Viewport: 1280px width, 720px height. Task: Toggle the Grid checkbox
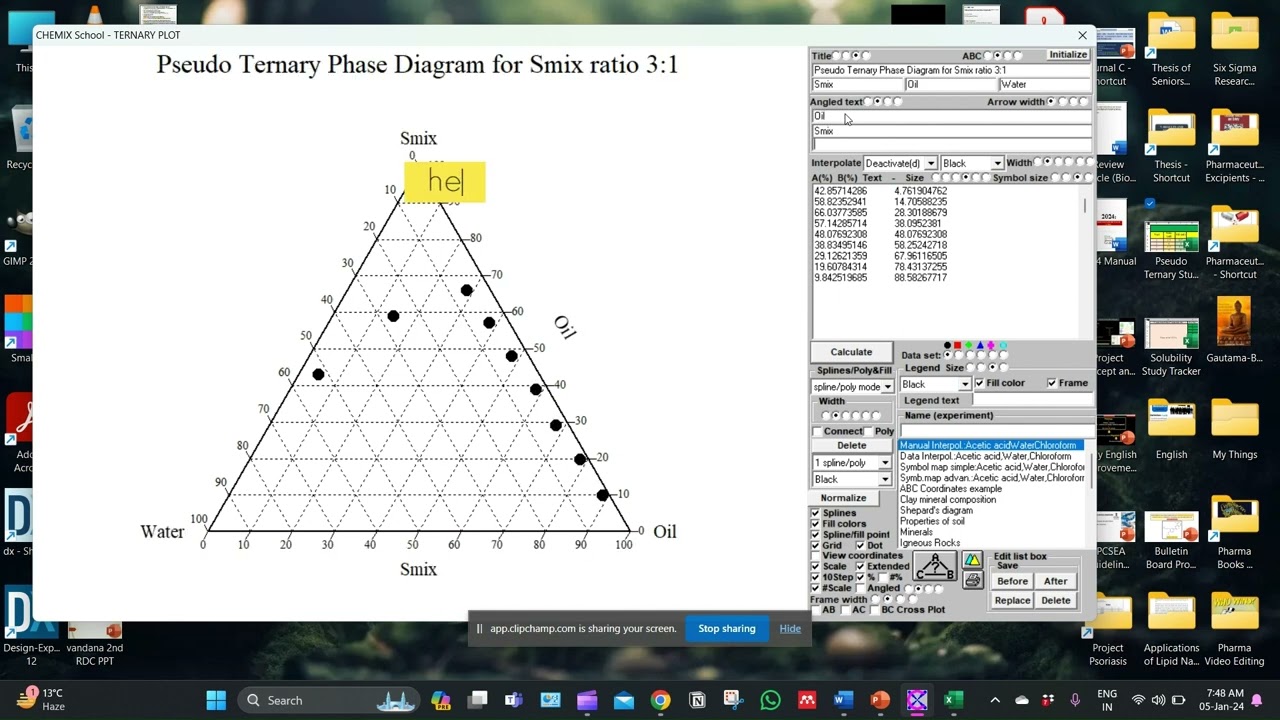coord(815,546)
